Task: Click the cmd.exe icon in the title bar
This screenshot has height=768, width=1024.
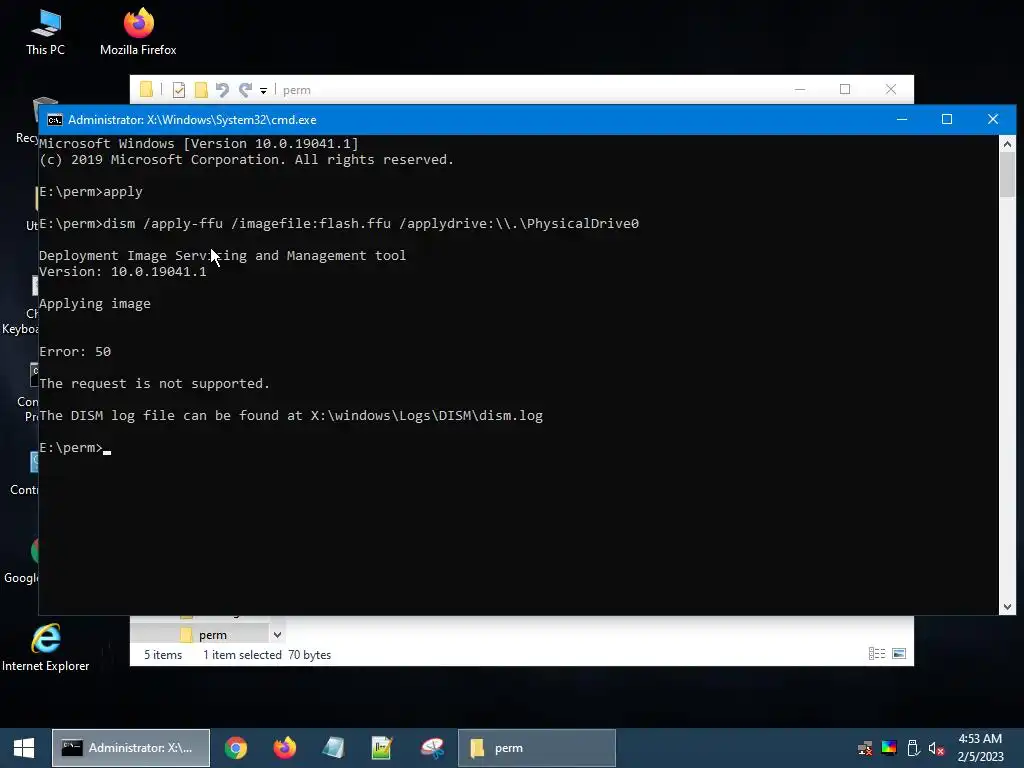Action: coord(55,120)
